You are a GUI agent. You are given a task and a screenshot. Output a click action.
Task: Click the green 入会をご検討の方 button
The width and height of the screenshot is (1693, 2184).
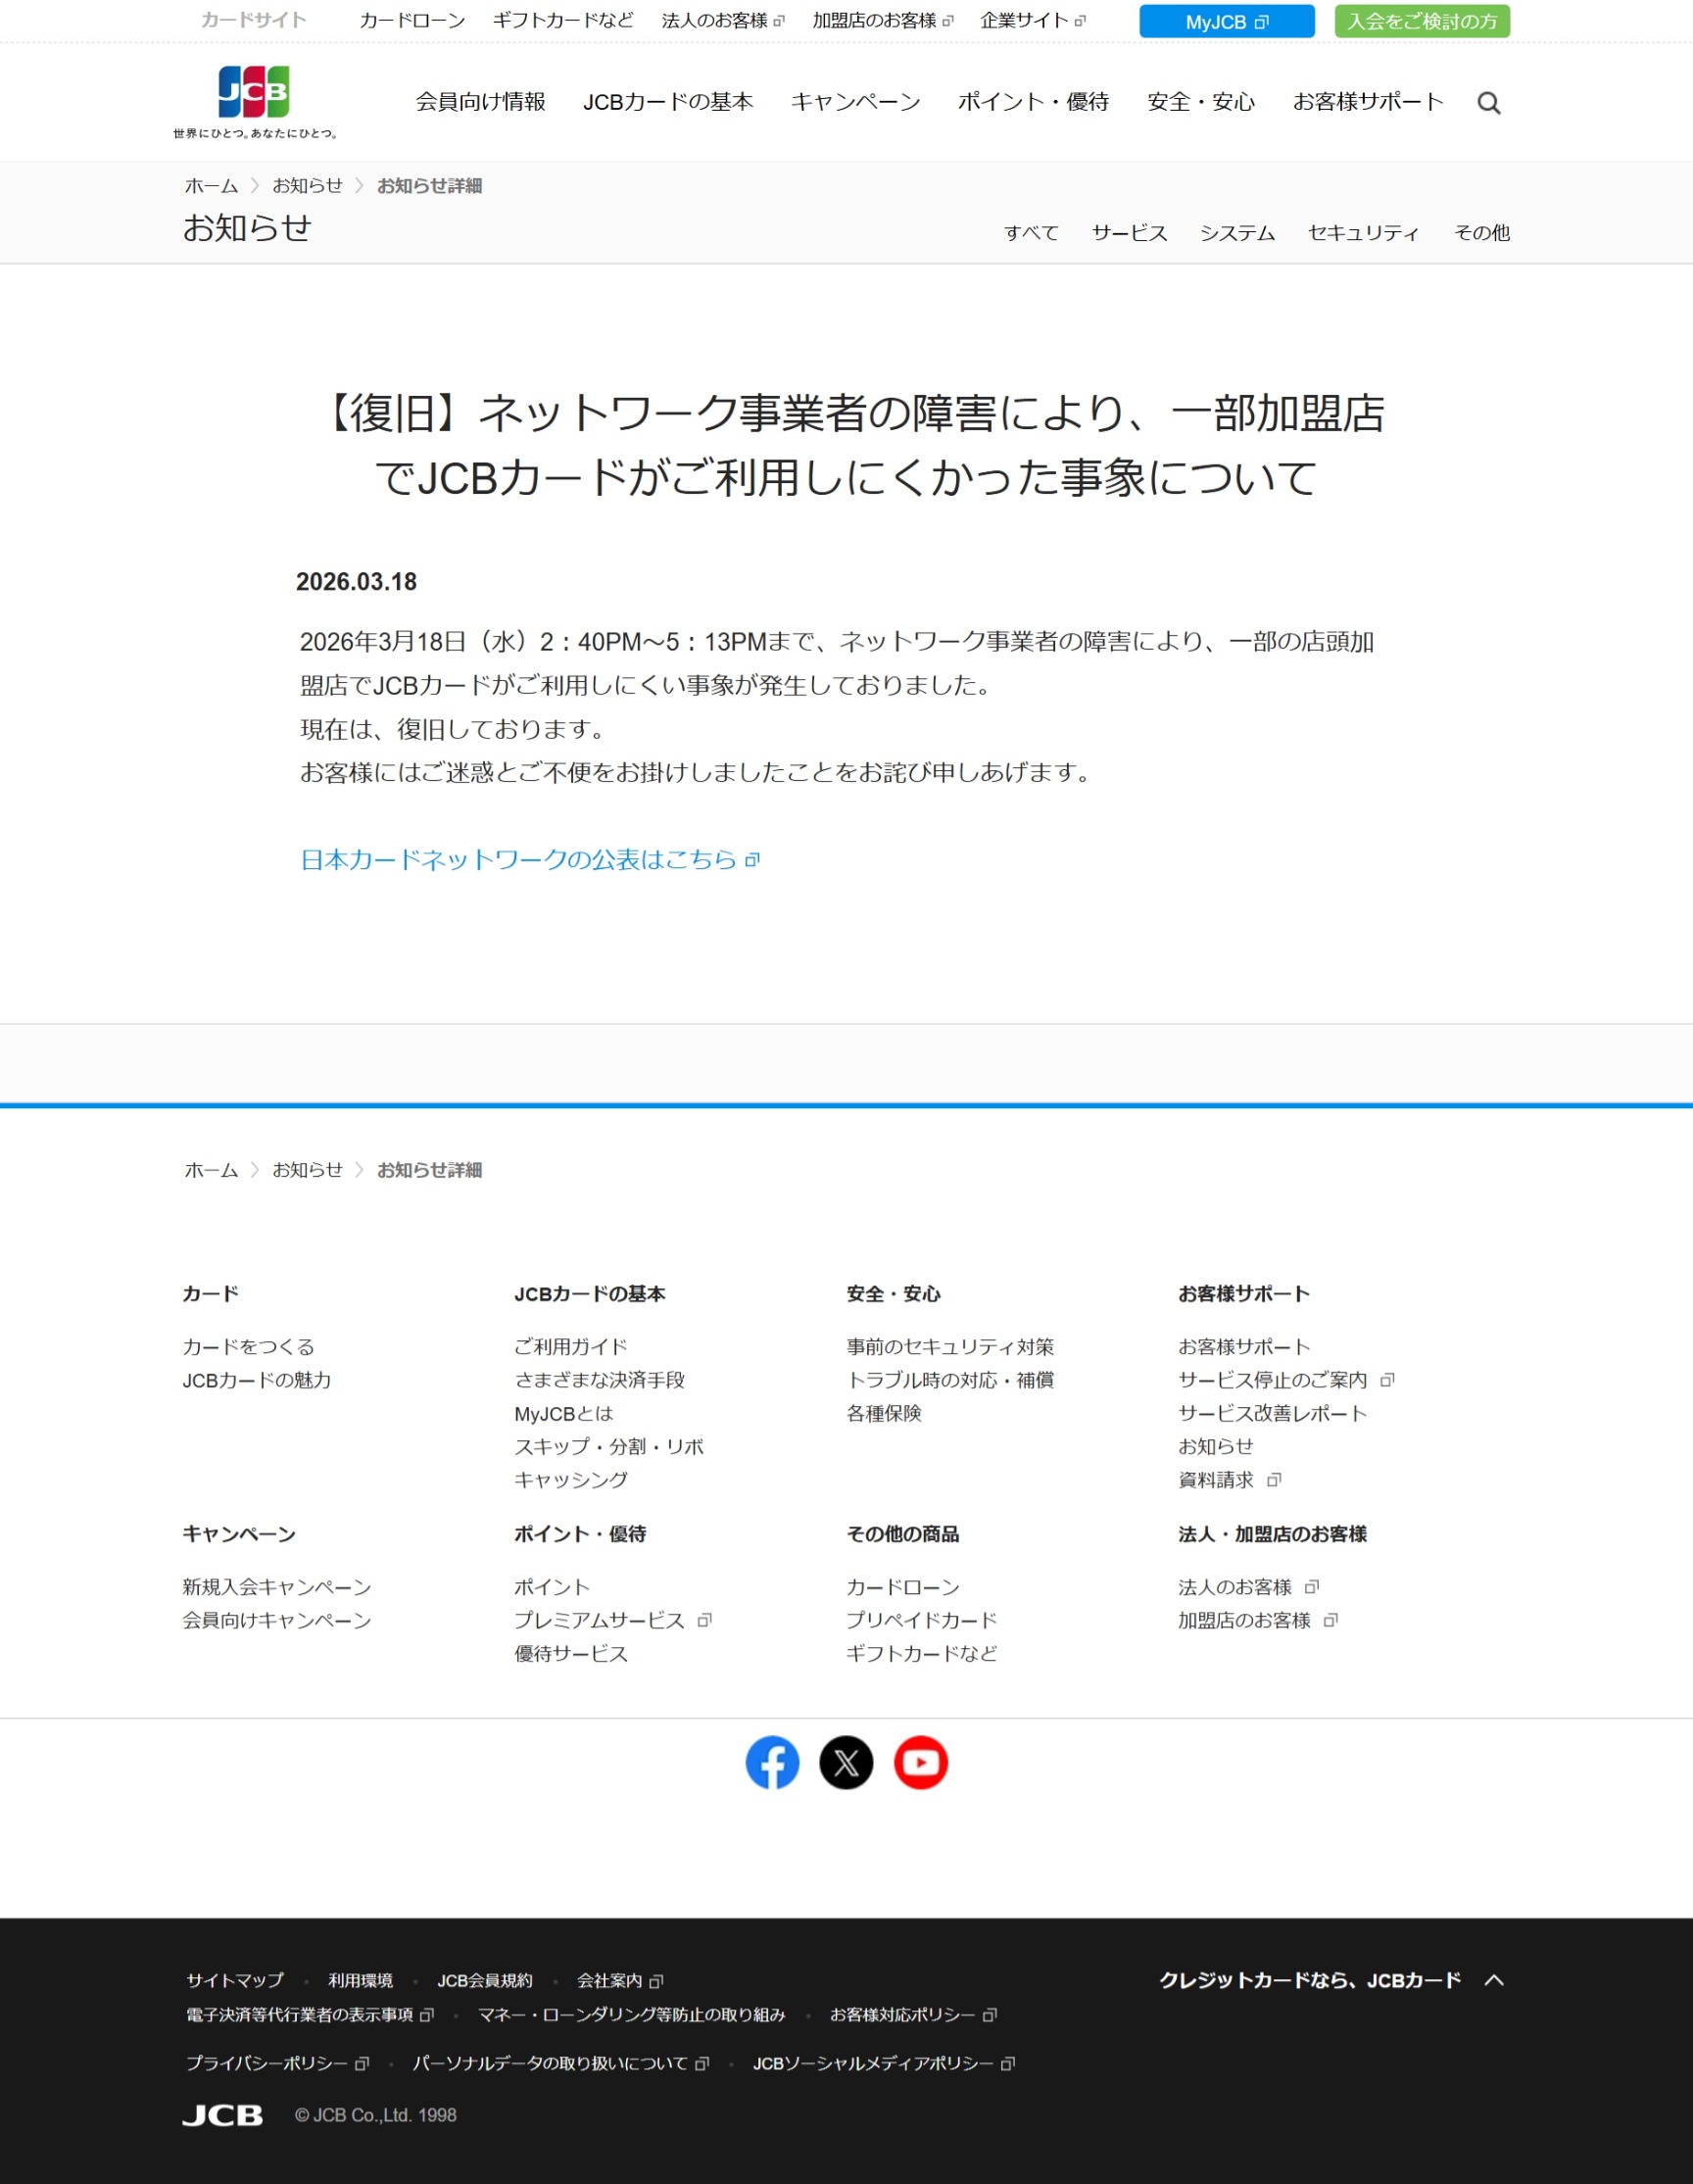click(1421, 22)
